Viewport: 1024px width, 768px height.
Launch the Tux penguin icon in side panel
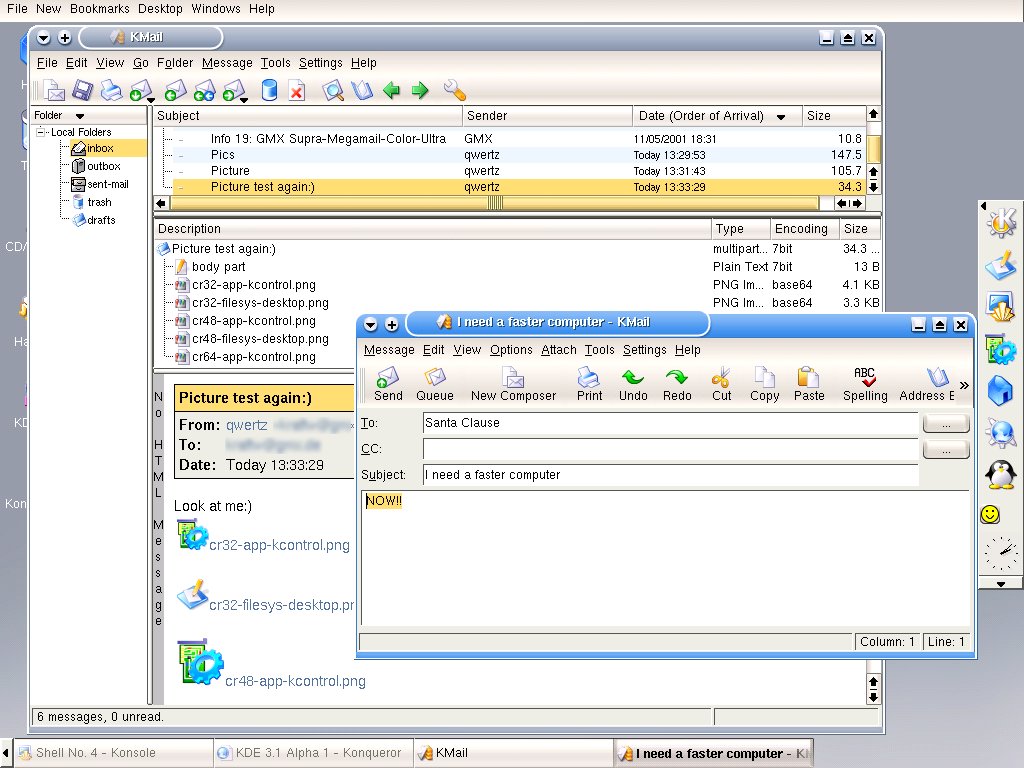(1000, 475)
